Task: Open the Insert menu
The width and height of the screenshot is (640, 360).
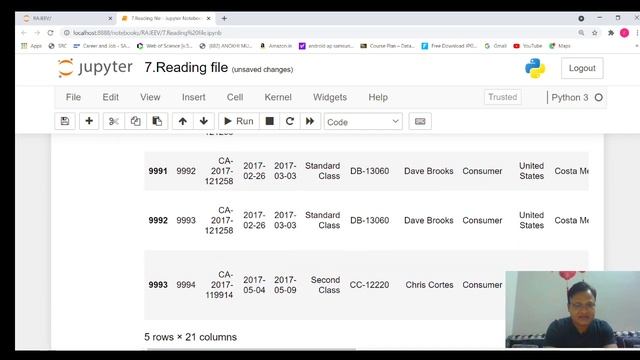Action: pos(193,97)
